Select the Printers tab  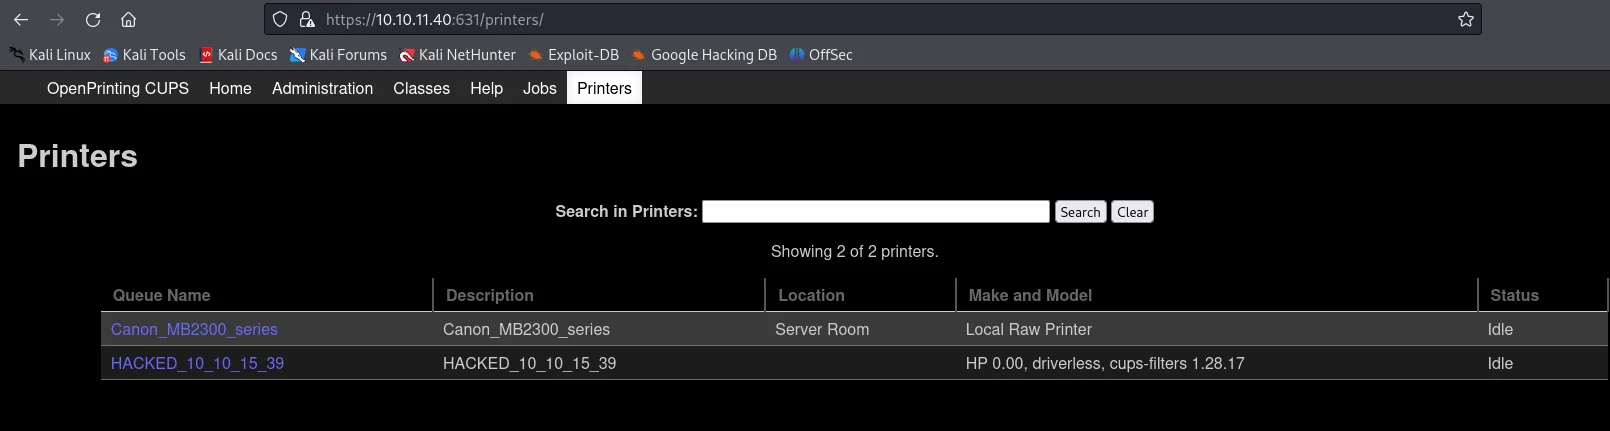(604, 88)
